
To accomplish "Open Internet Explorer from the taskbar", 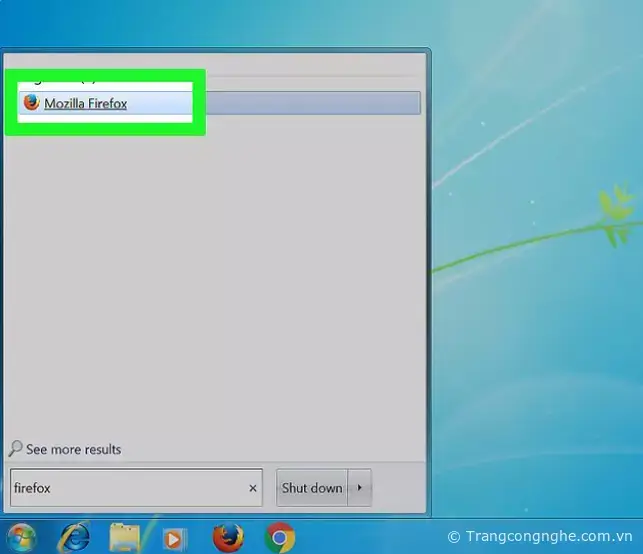I will point(73,538).
